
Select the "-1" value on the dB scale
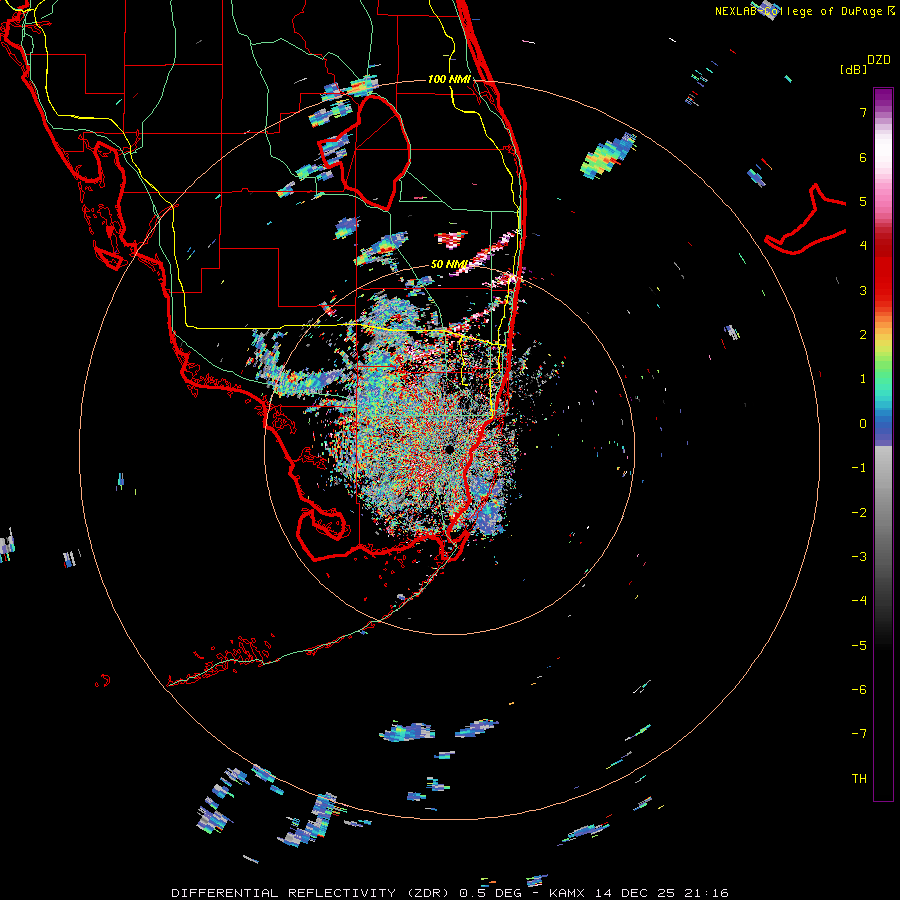coord(859,468)
